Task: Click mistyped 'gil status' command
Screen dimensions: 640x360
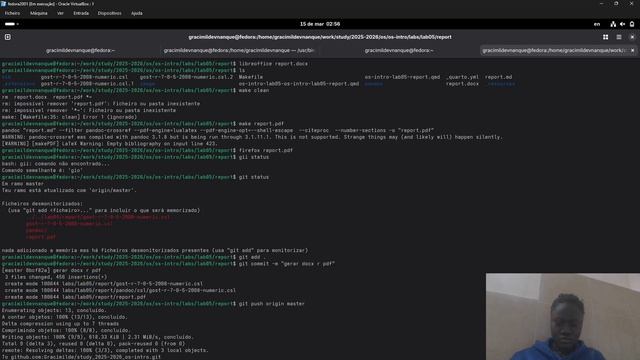Action: (253, 157)
